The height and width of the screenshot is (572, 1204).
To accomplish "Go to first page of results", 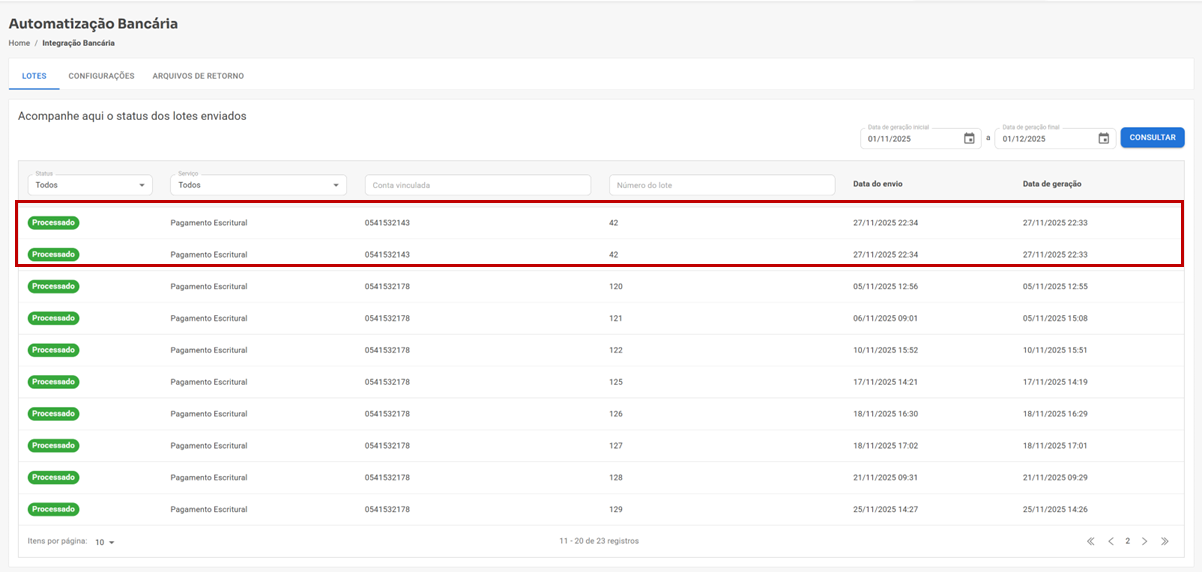I will point(1091,541).
